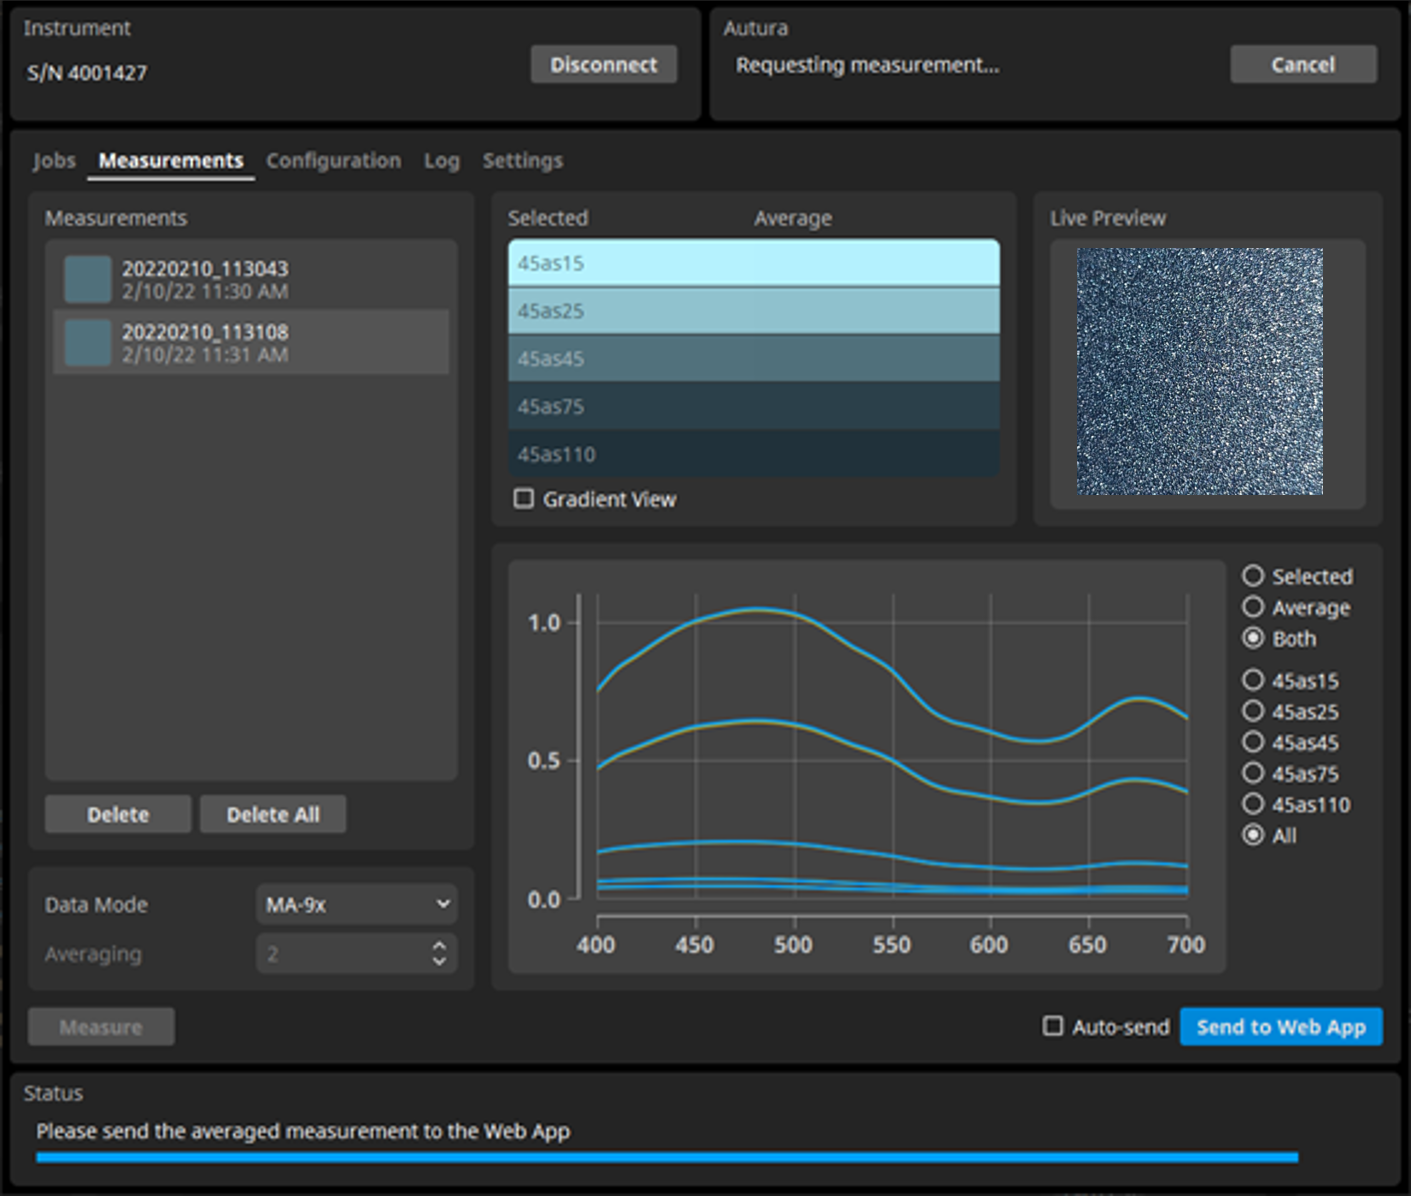Increase the Averaging value with up arrow
Image resolution: width=1411 pixels, height=1196 pixels.
coord(439,945)
